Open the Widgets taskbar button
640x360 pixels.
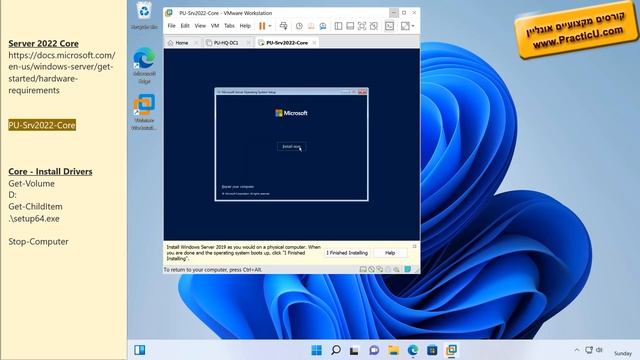(140, 350)
